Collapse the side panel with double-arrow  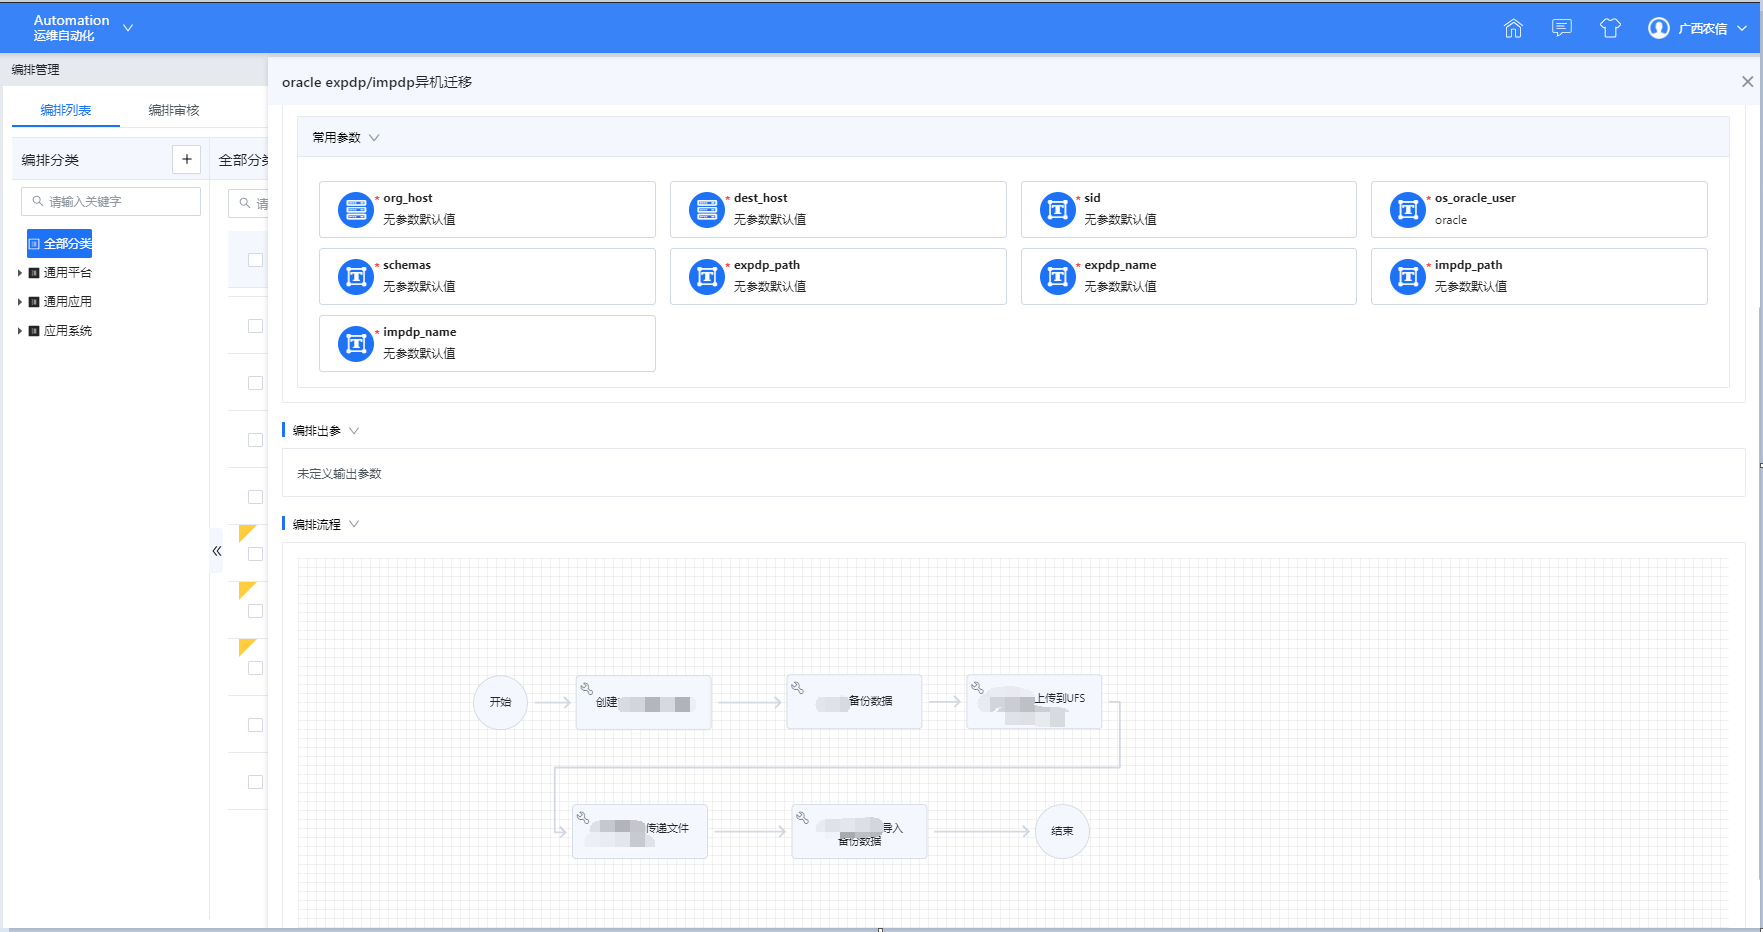217,551
